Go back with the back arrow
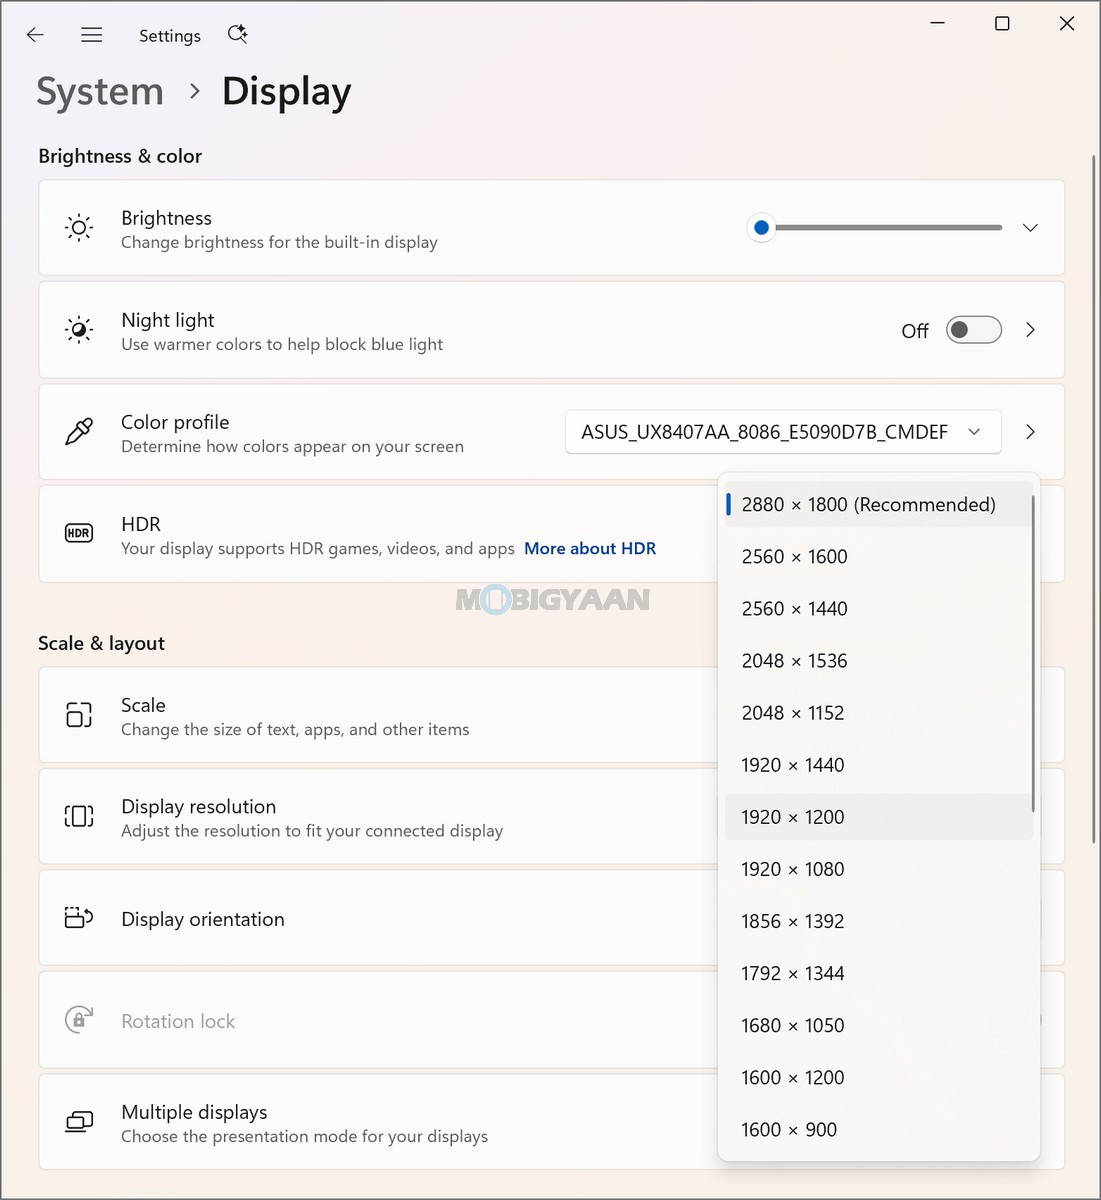The height and width of the screenshot is (1200, 1101). tap(35, 35)
